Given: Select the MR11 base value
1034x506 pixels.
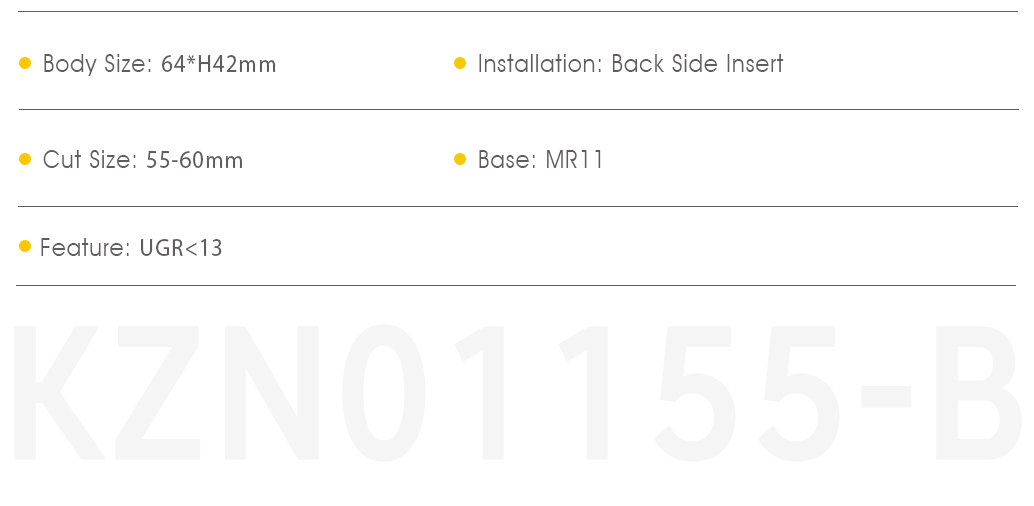Looking at the screenshot, I should (x=574, y=160).
